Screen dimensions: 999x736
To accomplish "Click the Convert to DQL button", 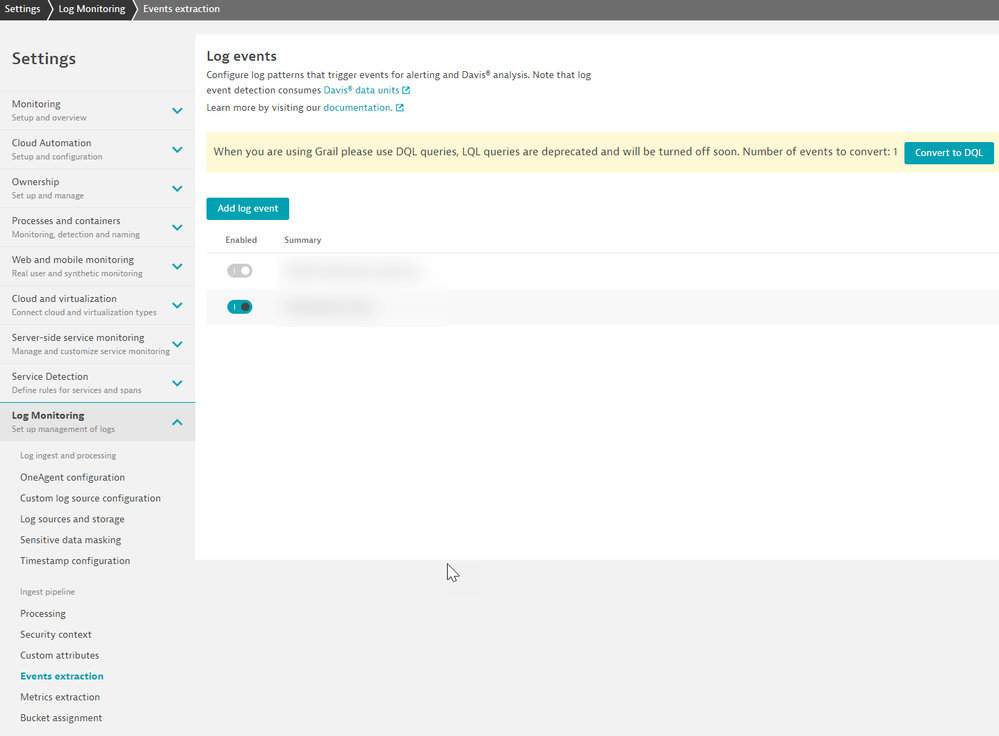I will coord(948,153).
